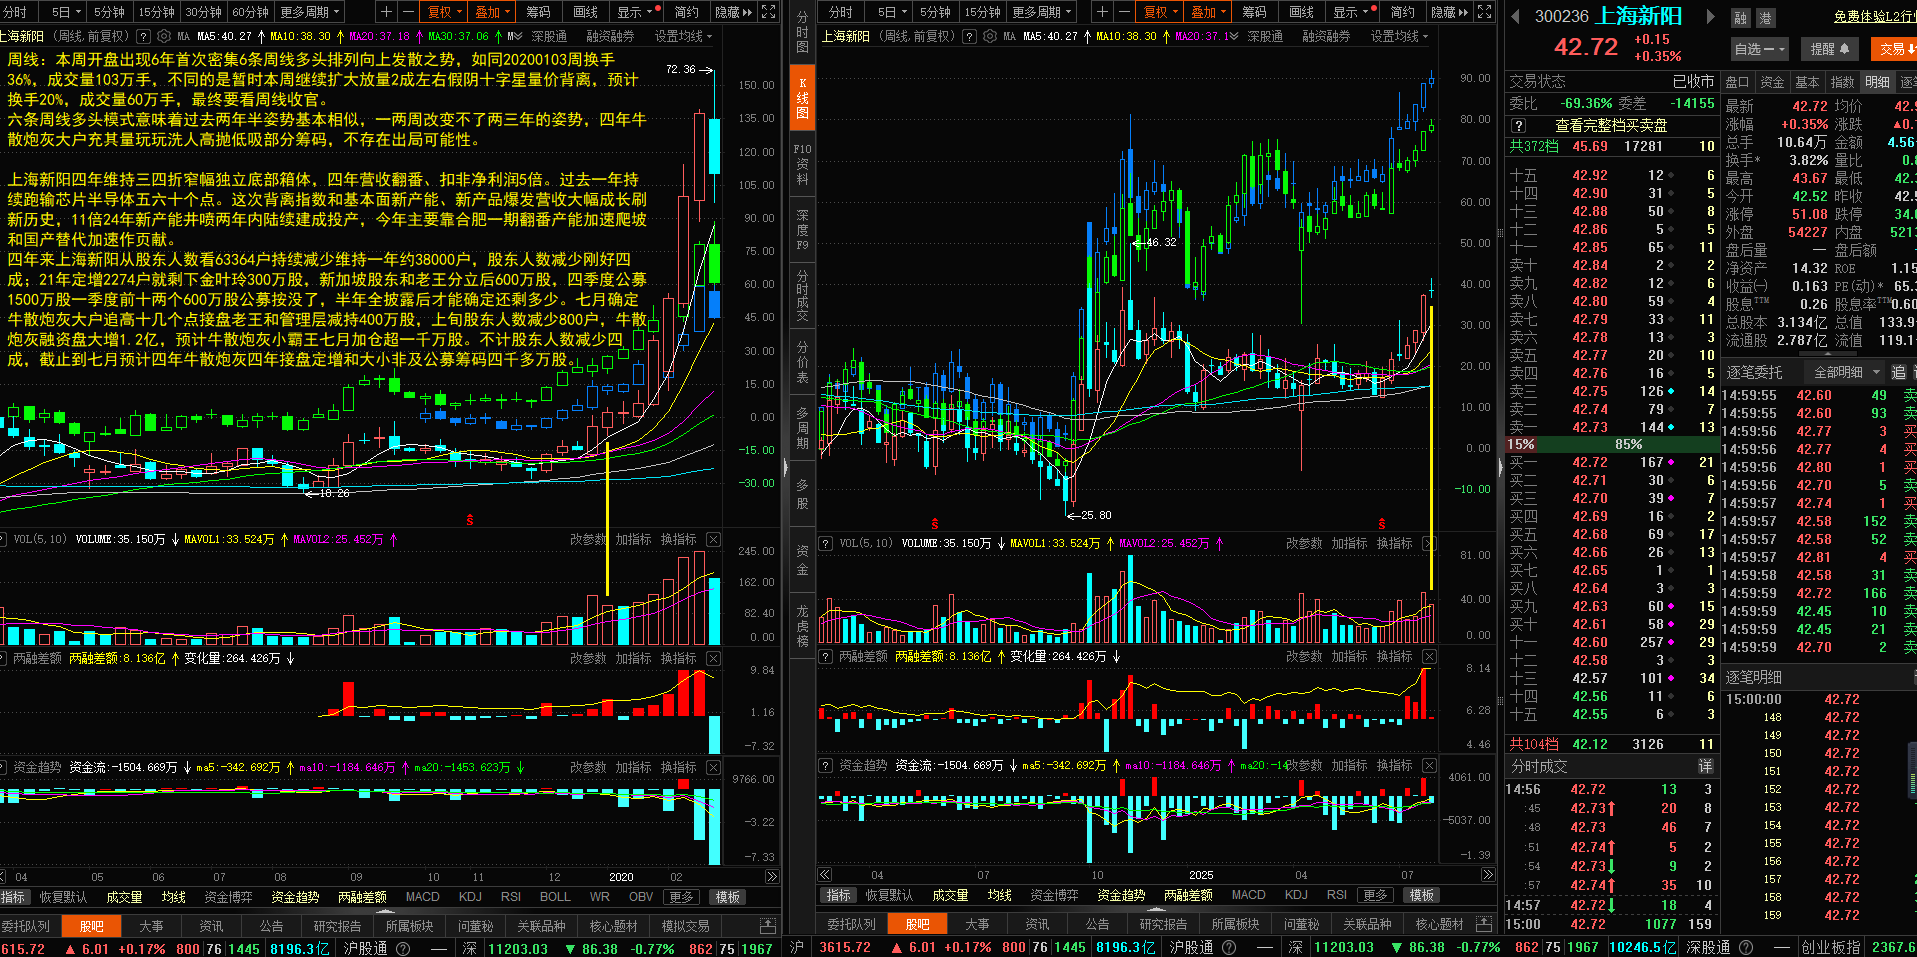Viewport: 1917px width, 957px height.
Task: Go to next stock with right arrow
Action: [1710, 17]
